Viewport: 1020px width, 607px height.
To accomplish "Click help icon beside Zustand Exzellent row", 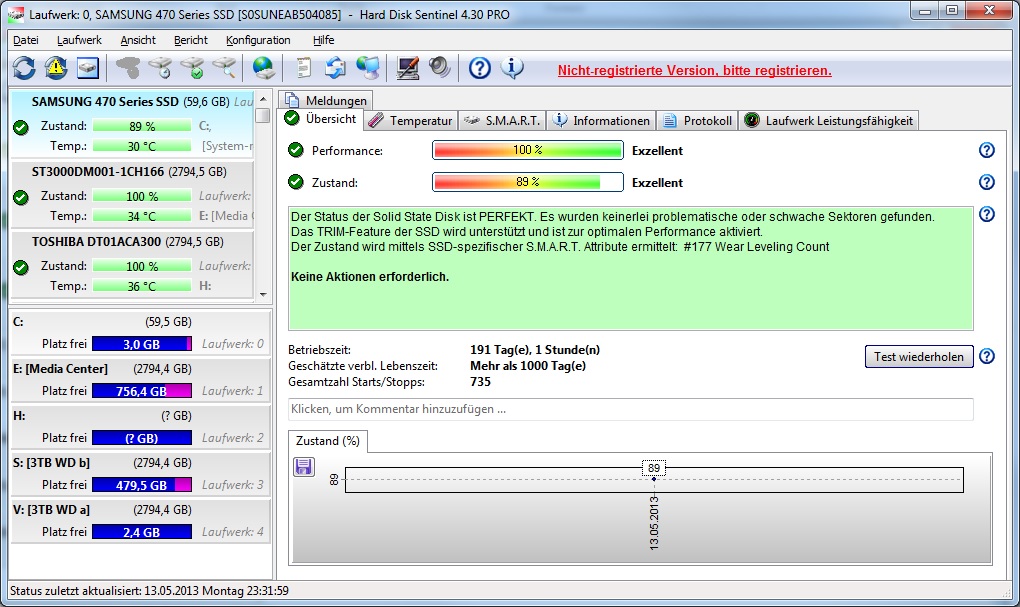I will tap(986, 182).
